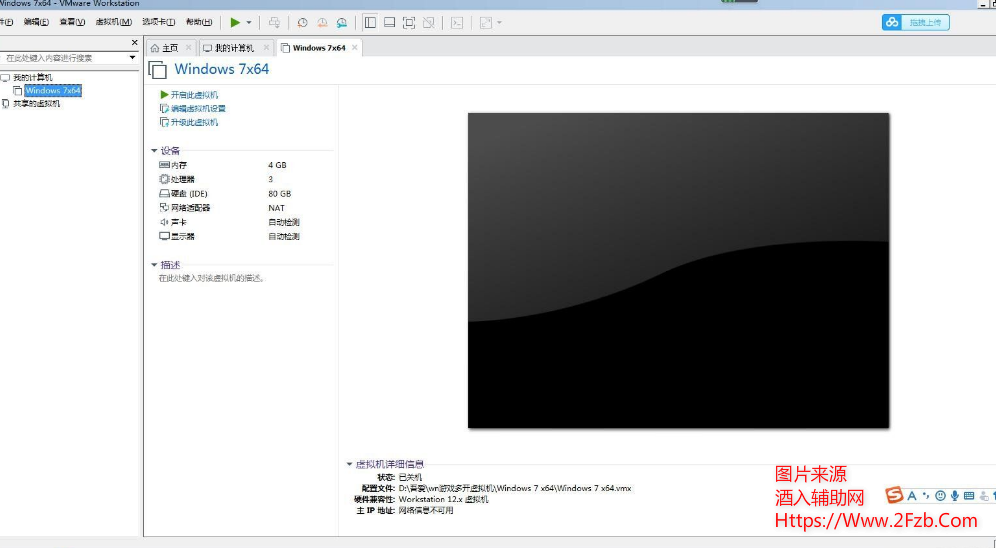
Task: Toggle the thumbnail bar view icon
Action: point(389,22)
